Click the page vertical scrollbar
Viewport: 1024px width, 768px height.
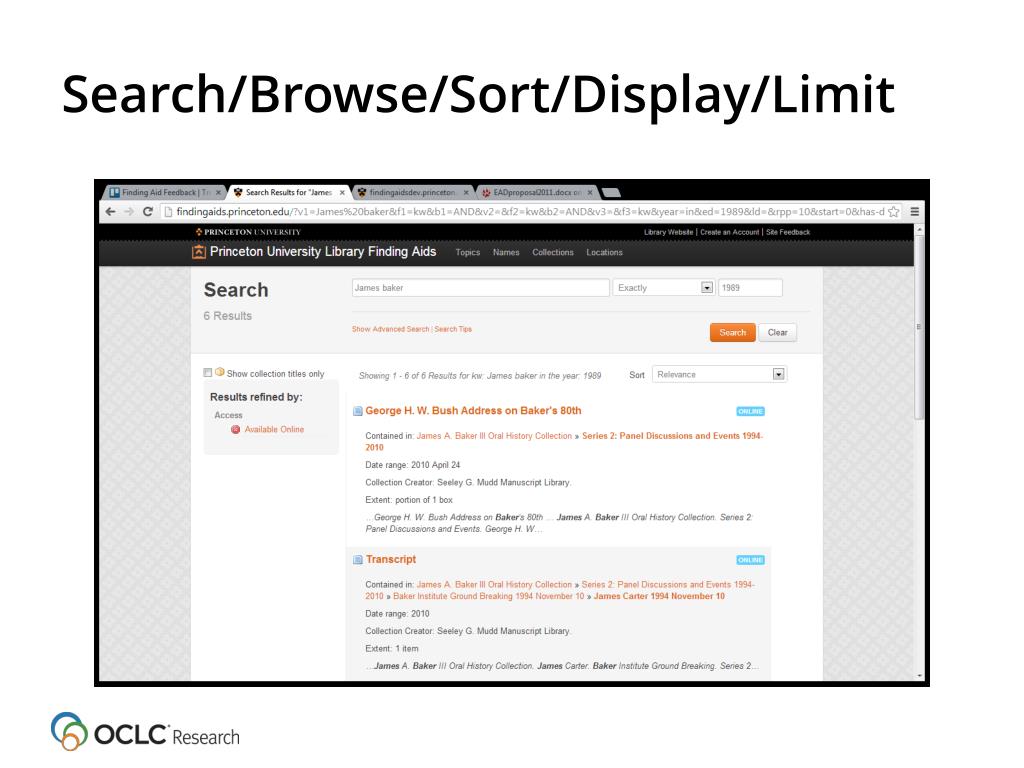pyautogui.click(x=920, y=327)
